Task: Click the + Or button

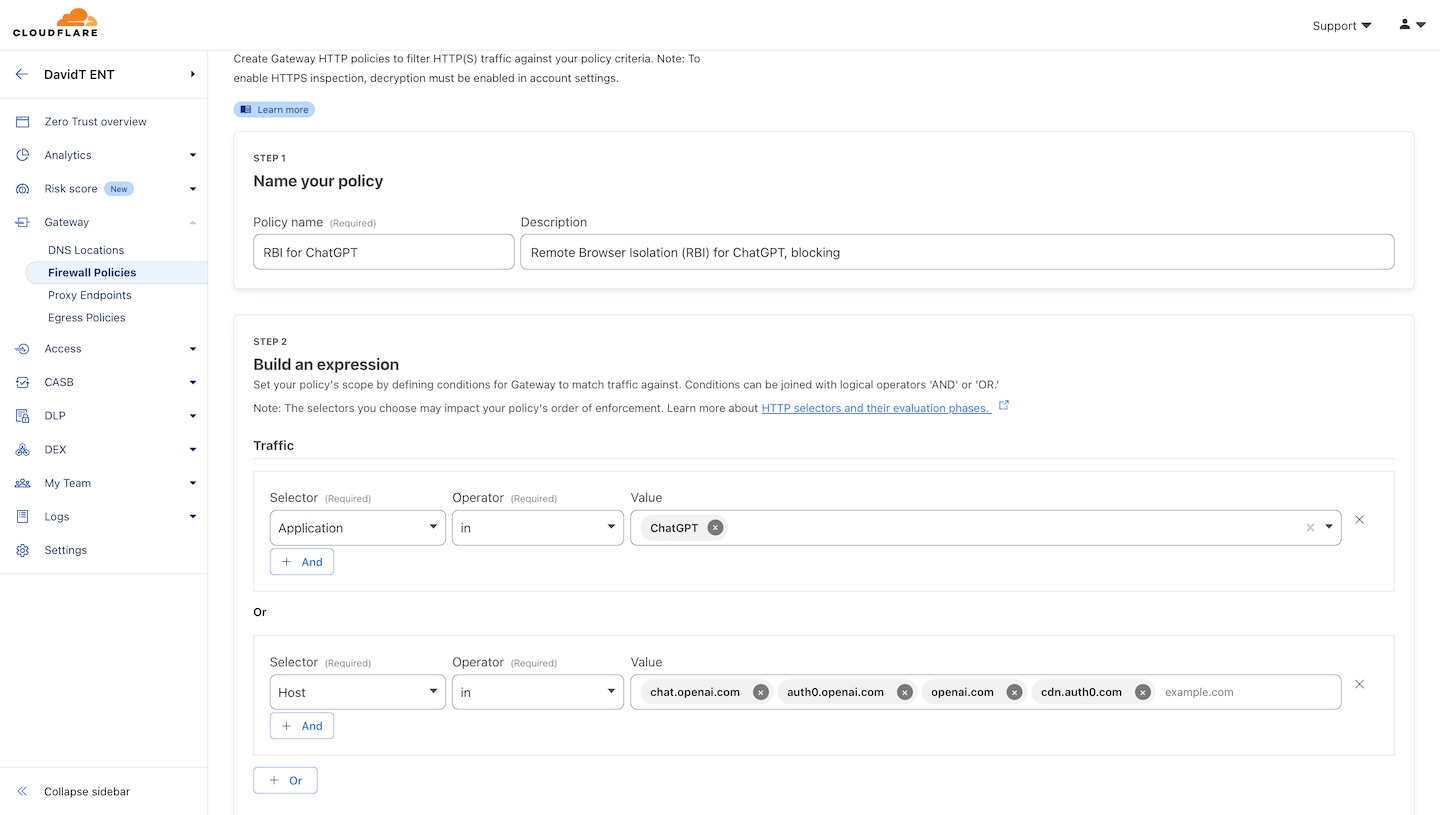Action: [285, 780]
